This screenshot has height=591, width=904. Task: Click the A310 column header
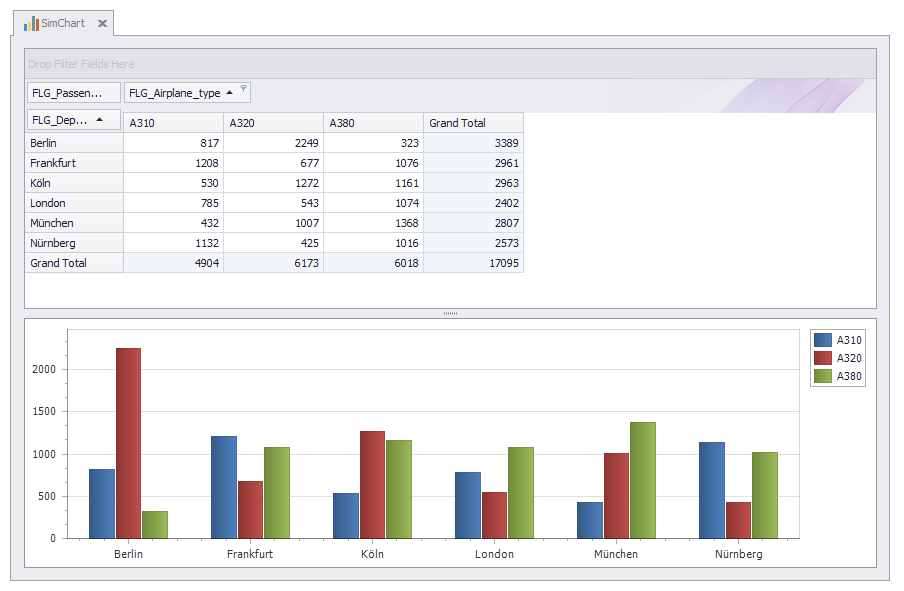pos(173,123)
